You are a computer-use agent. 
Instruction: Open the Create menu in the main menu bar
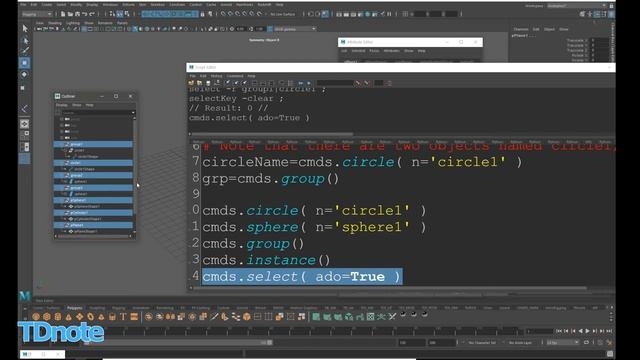[47, 4]
